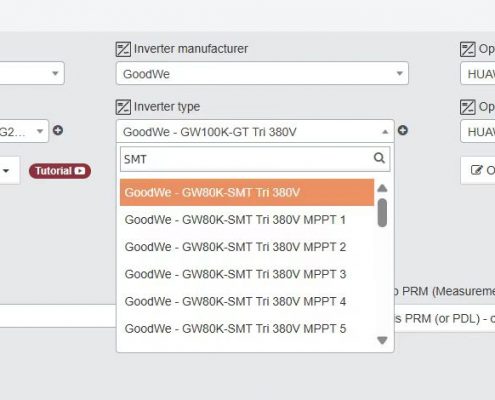The width and height of the screenshot is (495, 400).
Task: Open the GoodWe inverter manufacturer dropdown
Action: [262, 73]
